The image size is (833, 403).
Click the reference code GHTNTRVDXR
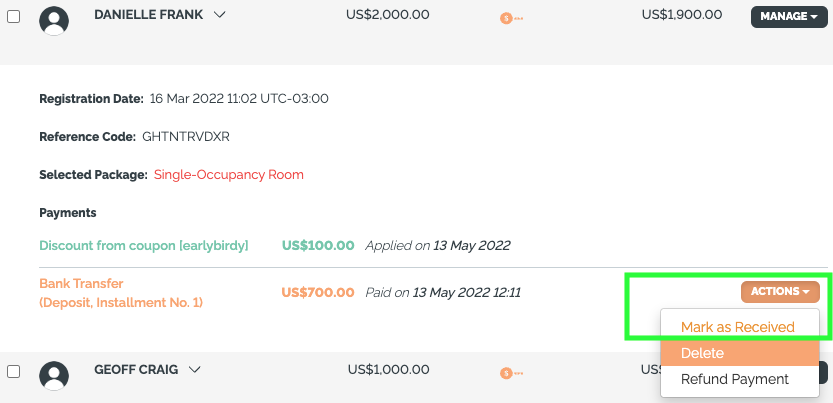186,136
